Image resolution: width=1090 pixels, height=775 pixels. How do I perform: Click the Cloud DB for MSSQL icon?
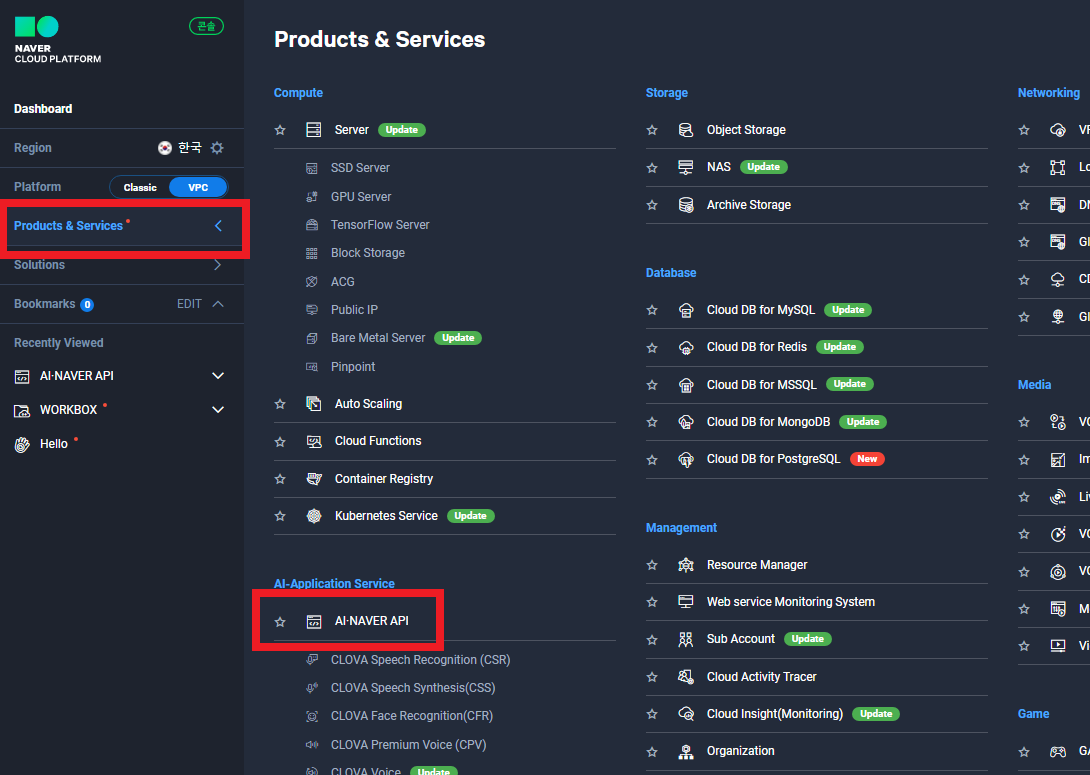pos(685,385)
